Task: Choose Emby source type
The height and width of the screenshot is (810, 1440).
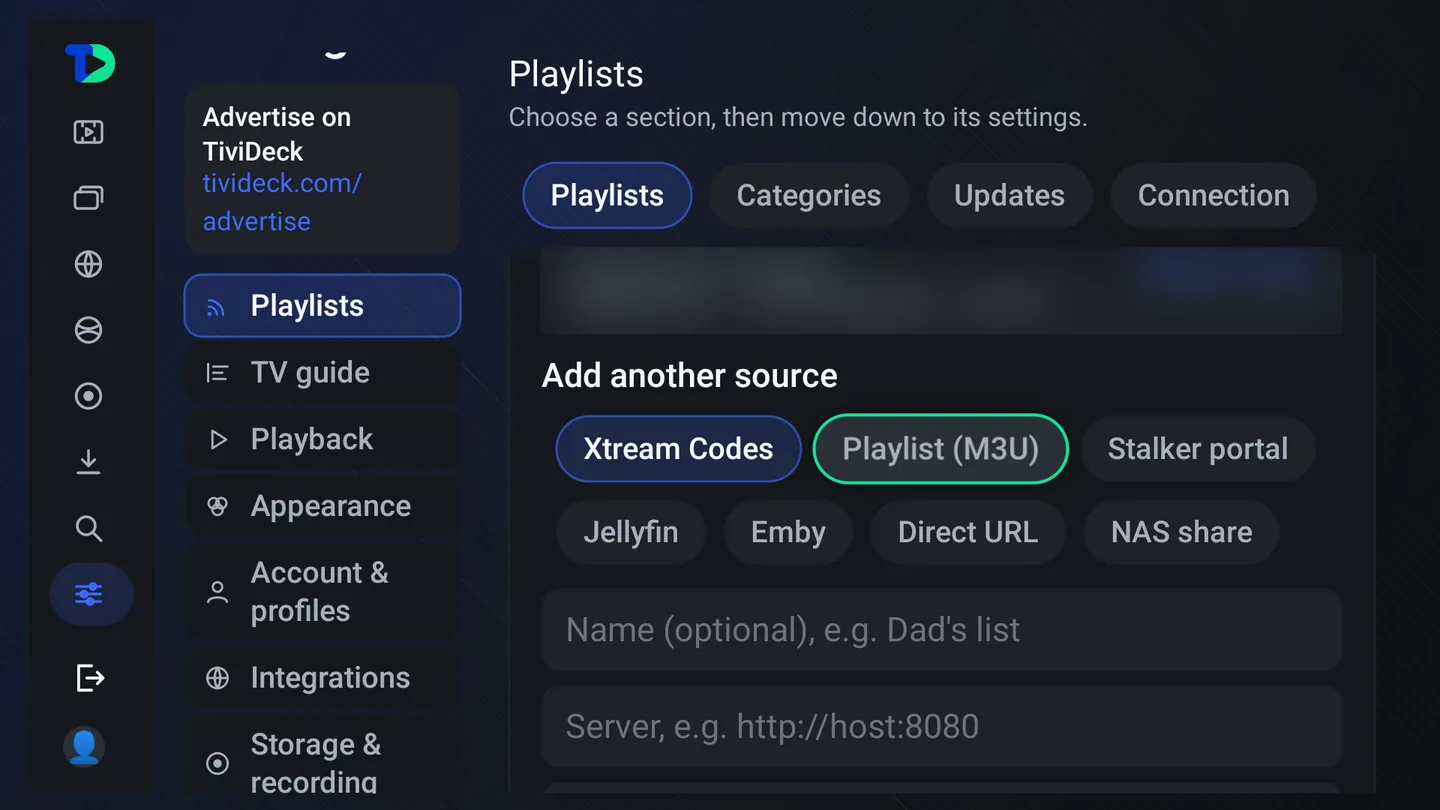Action: (788, 532)
